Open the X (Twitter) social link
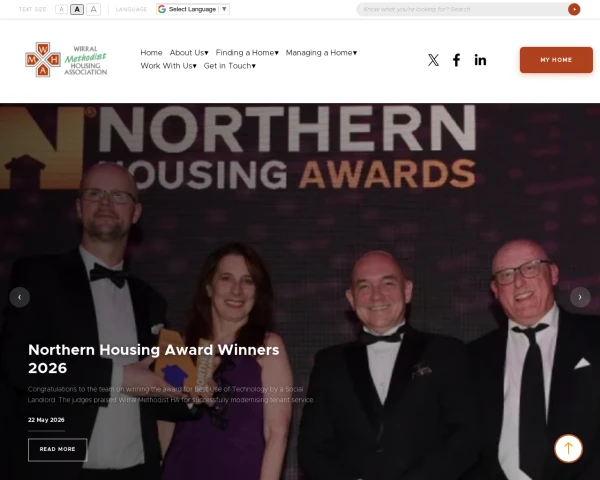 (x=433, y=60)
